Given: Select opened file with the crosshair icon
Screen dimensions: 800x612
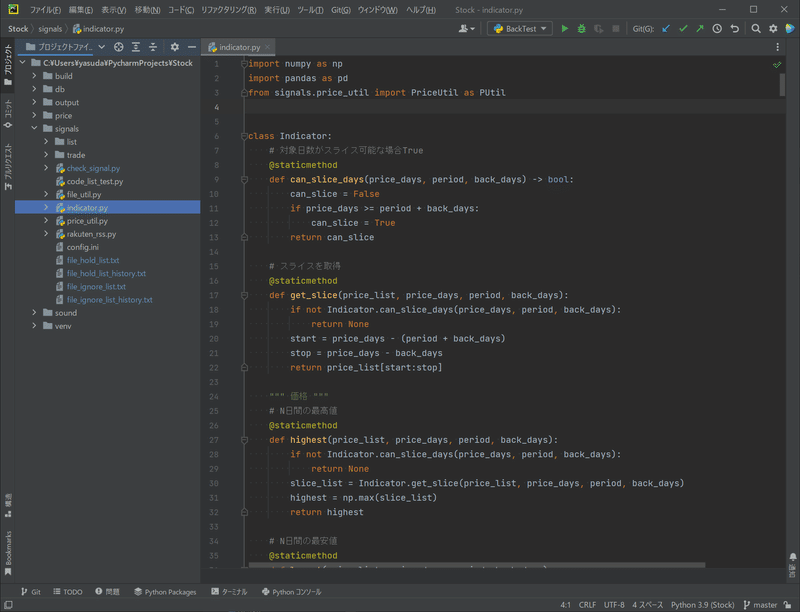Looking at the screenshot, I should (119, 47).
